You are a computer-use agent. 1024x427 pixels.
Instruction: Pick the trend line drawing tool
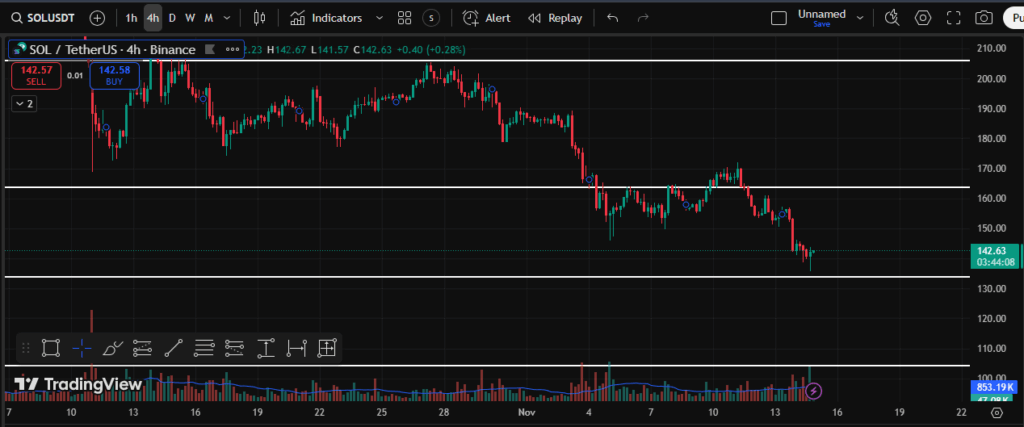coord(173,348)
